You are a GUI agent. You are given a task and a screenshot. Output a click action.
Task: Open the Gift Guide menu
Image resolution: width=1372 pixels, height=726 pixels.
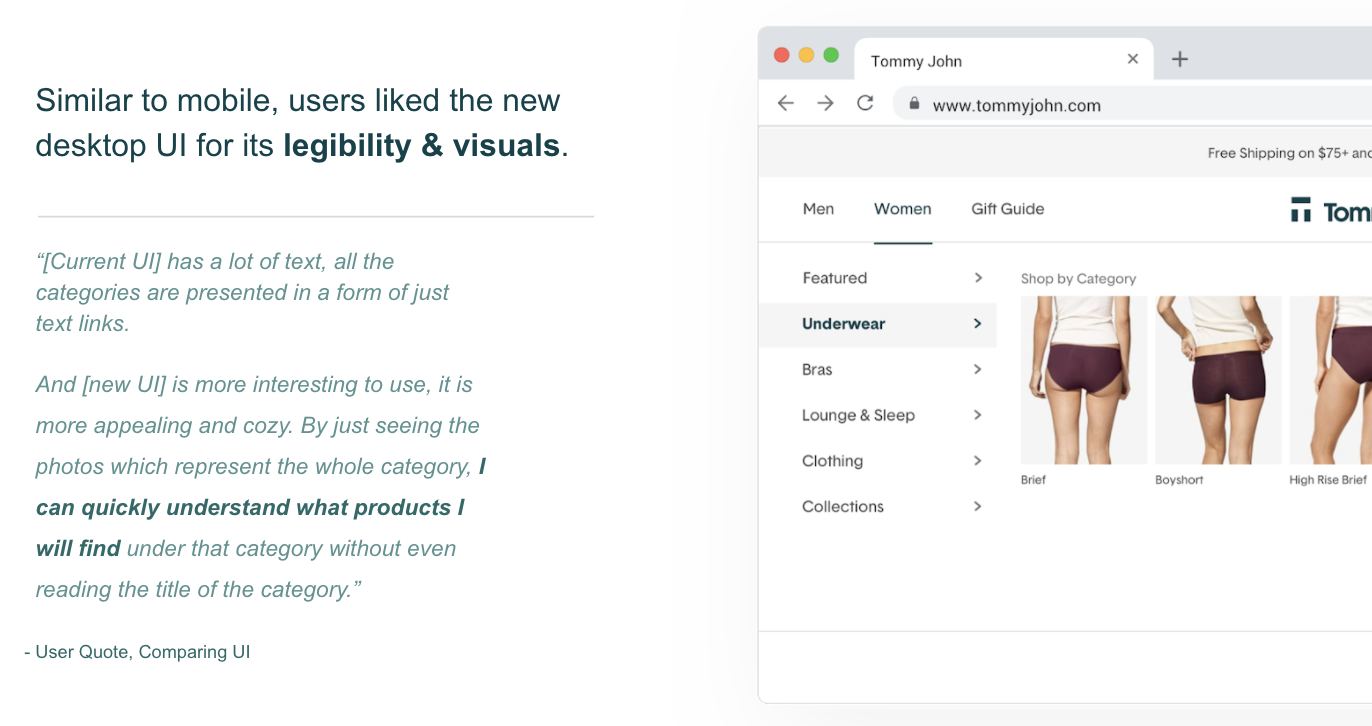coord(1008,209)
